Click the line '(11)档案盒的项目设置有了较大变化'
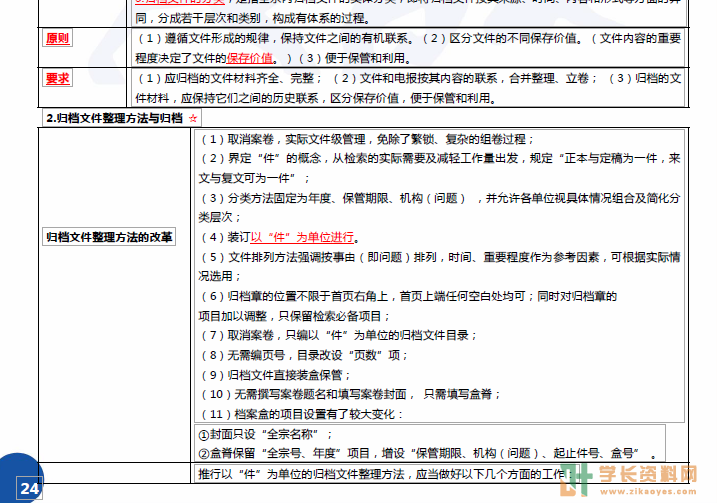Screen dimensions: 717x503 (x=301, y=414)
